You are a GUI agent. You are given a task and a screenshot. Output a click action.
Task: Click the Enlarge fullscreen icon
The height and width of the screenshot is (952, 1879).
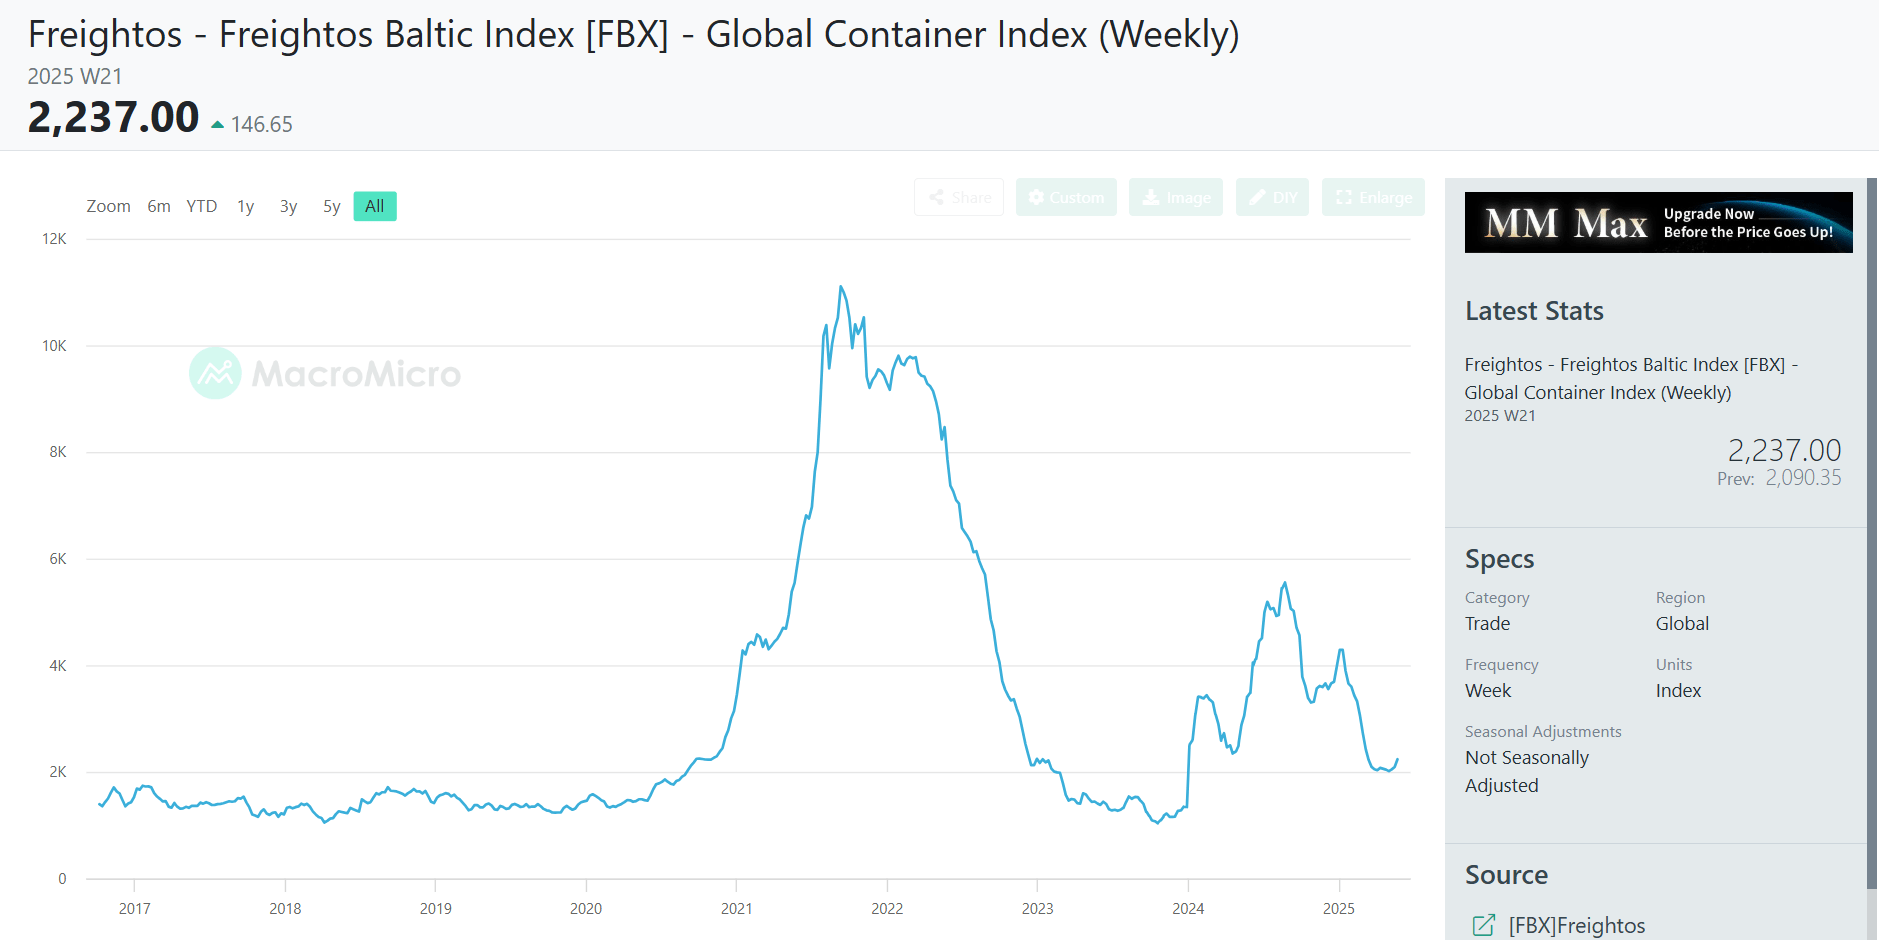tap(1343, 197)
